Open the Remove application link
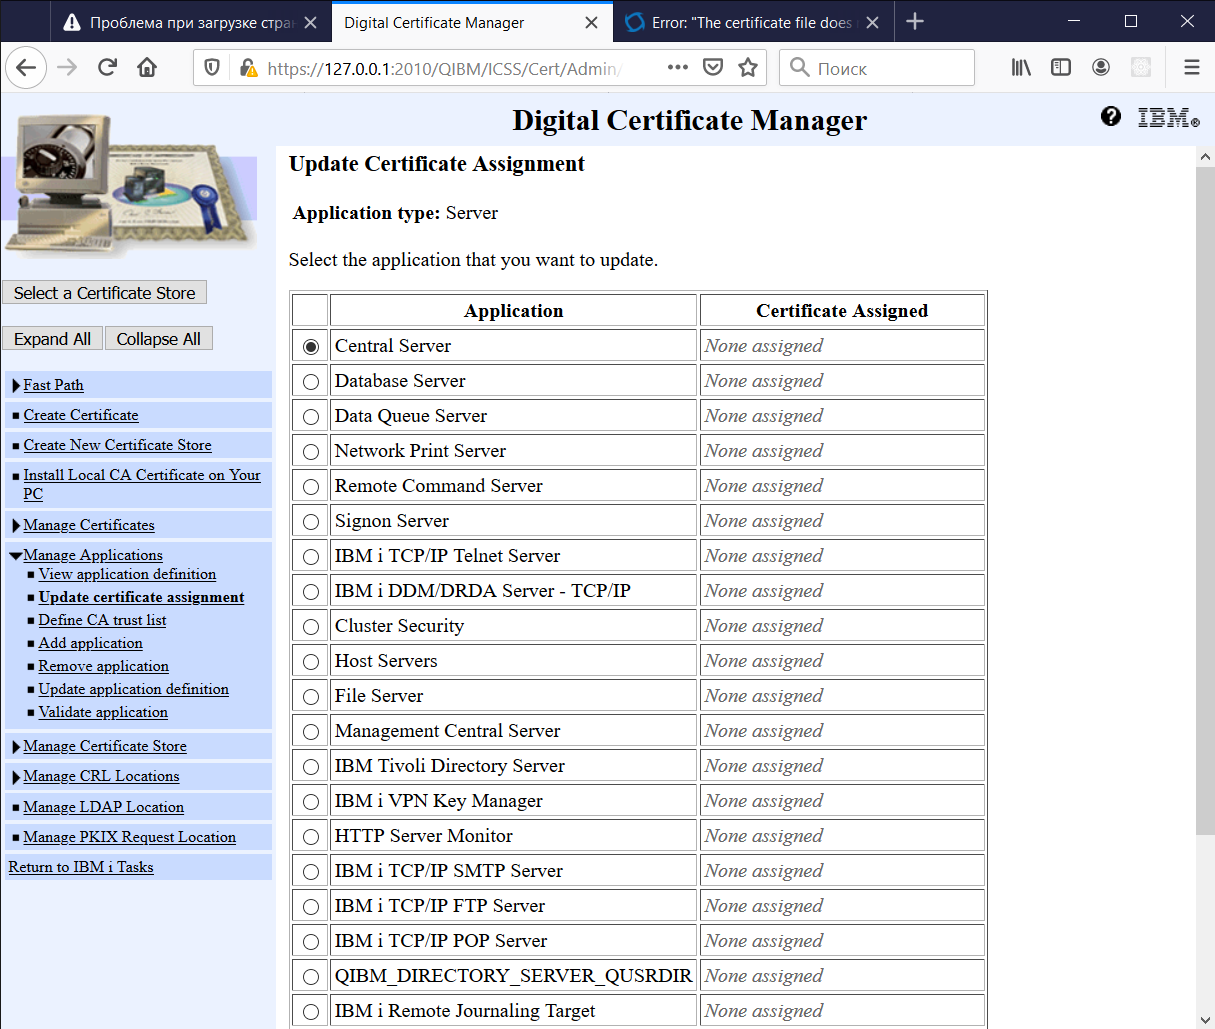The height and width of the screenshot is (1029, 1215). 103,666
